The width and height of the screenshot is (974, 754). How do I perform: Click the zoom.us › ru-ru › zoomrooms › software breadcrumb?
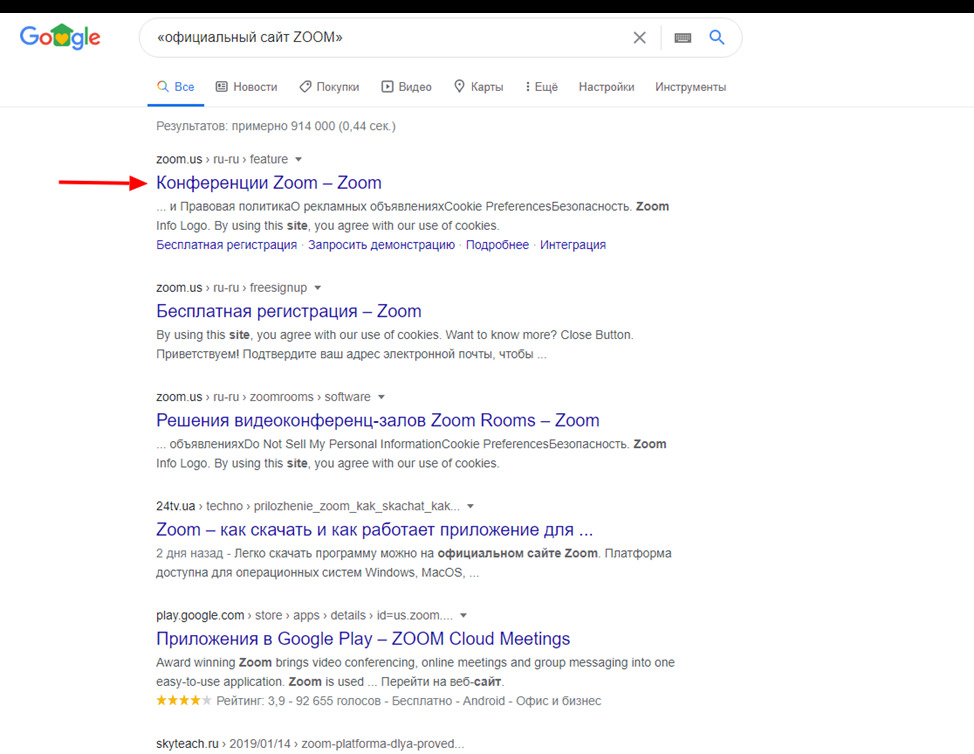263,397
